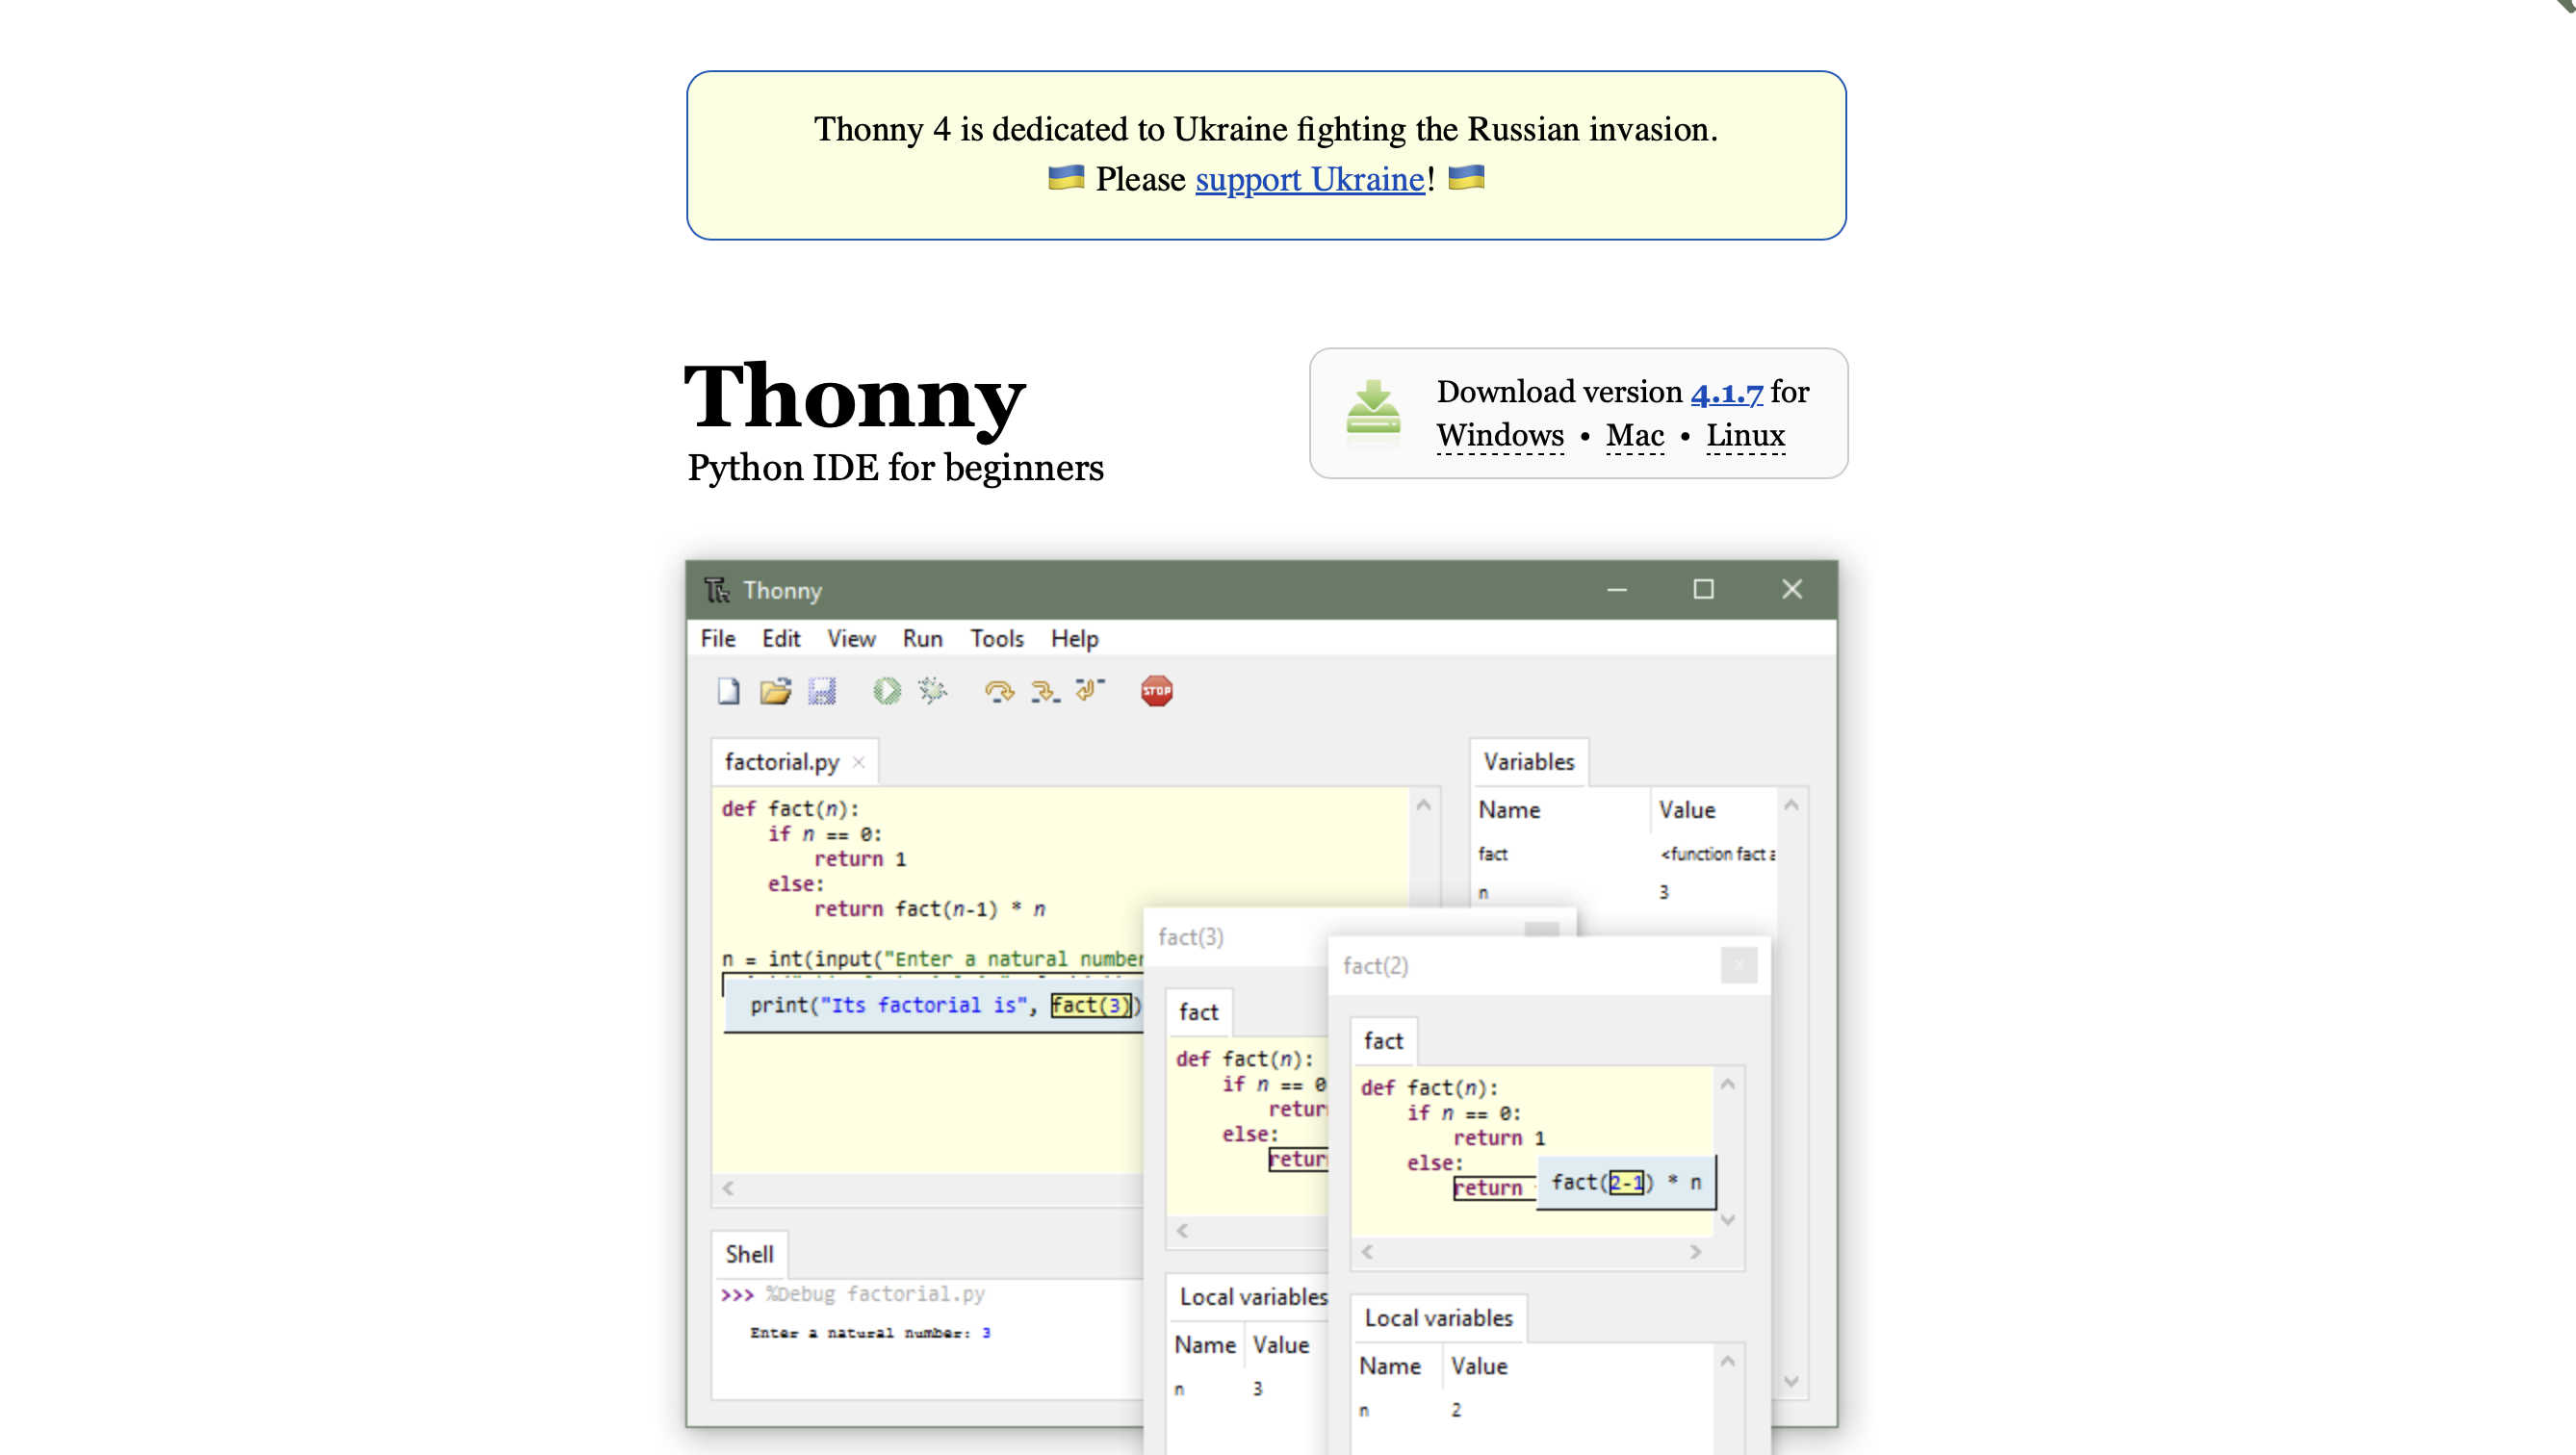The width and height of the screenshot is (2576, 1455).
Task: Click the Save floppy disk icon
Action: point(821,691)
